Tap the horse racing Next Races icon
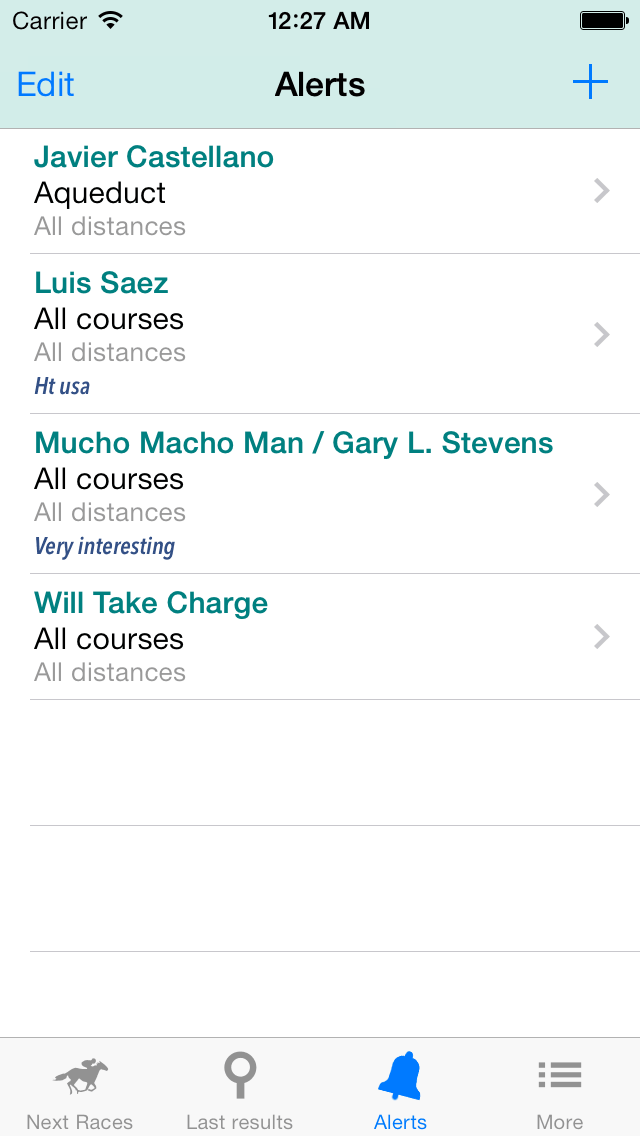This screenshot has width=640, height=1136. pyautogui.click(x=80, y=1077)
